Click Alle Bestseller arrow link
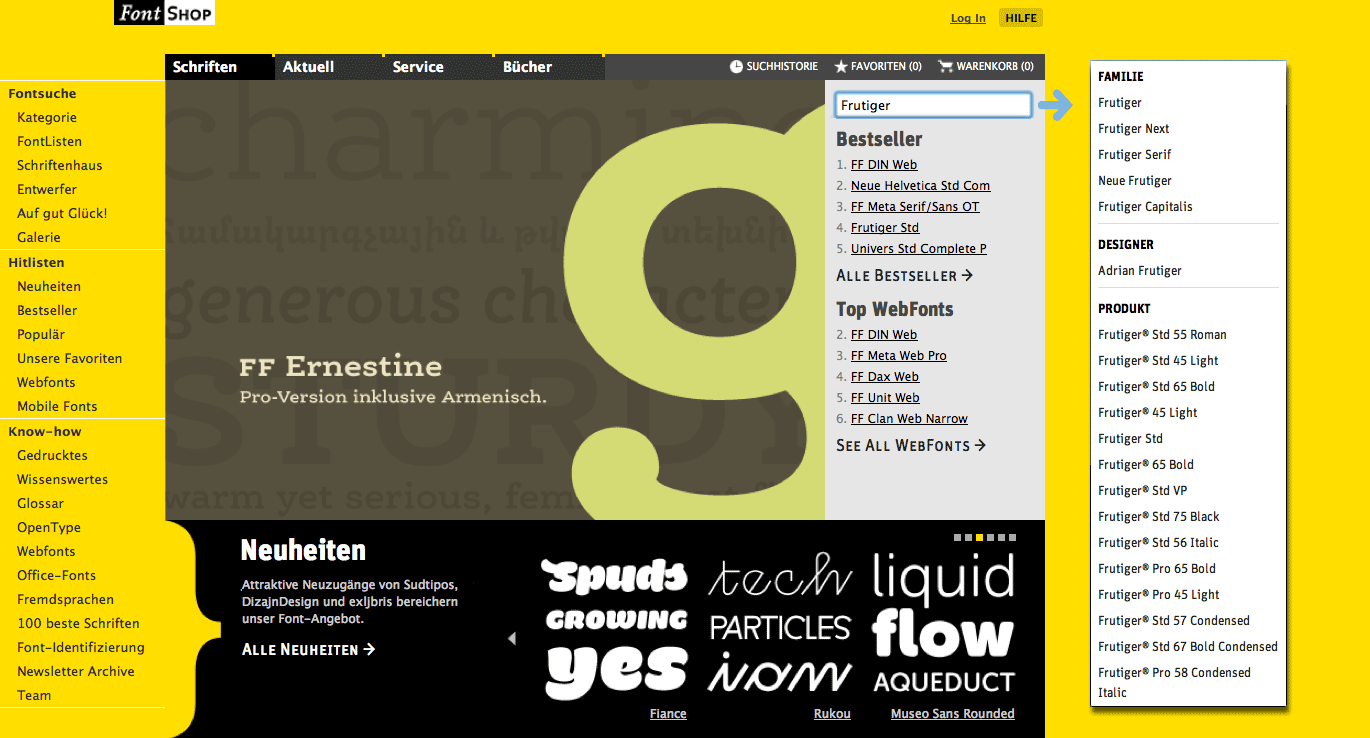The image size is (1370, 738). [x=905, y=275]
